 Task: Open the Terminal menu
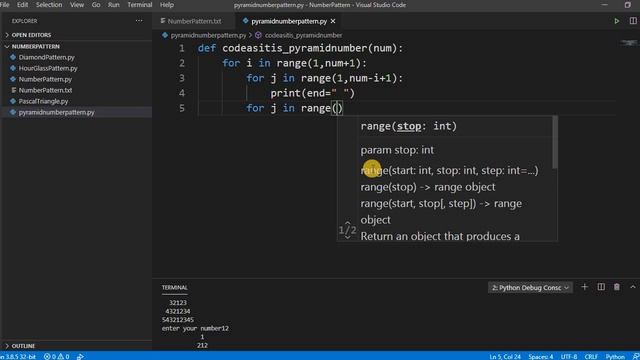140,5
